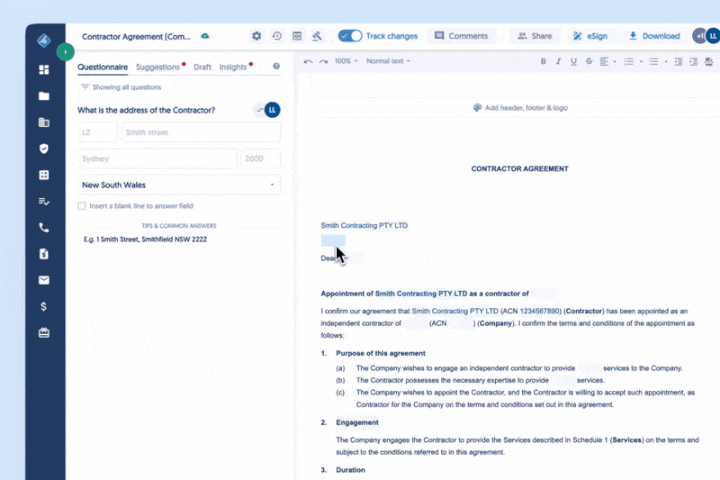This screenshot has width=720, height=480.
Task: Open the Comments panel
Action: (461, 36)
